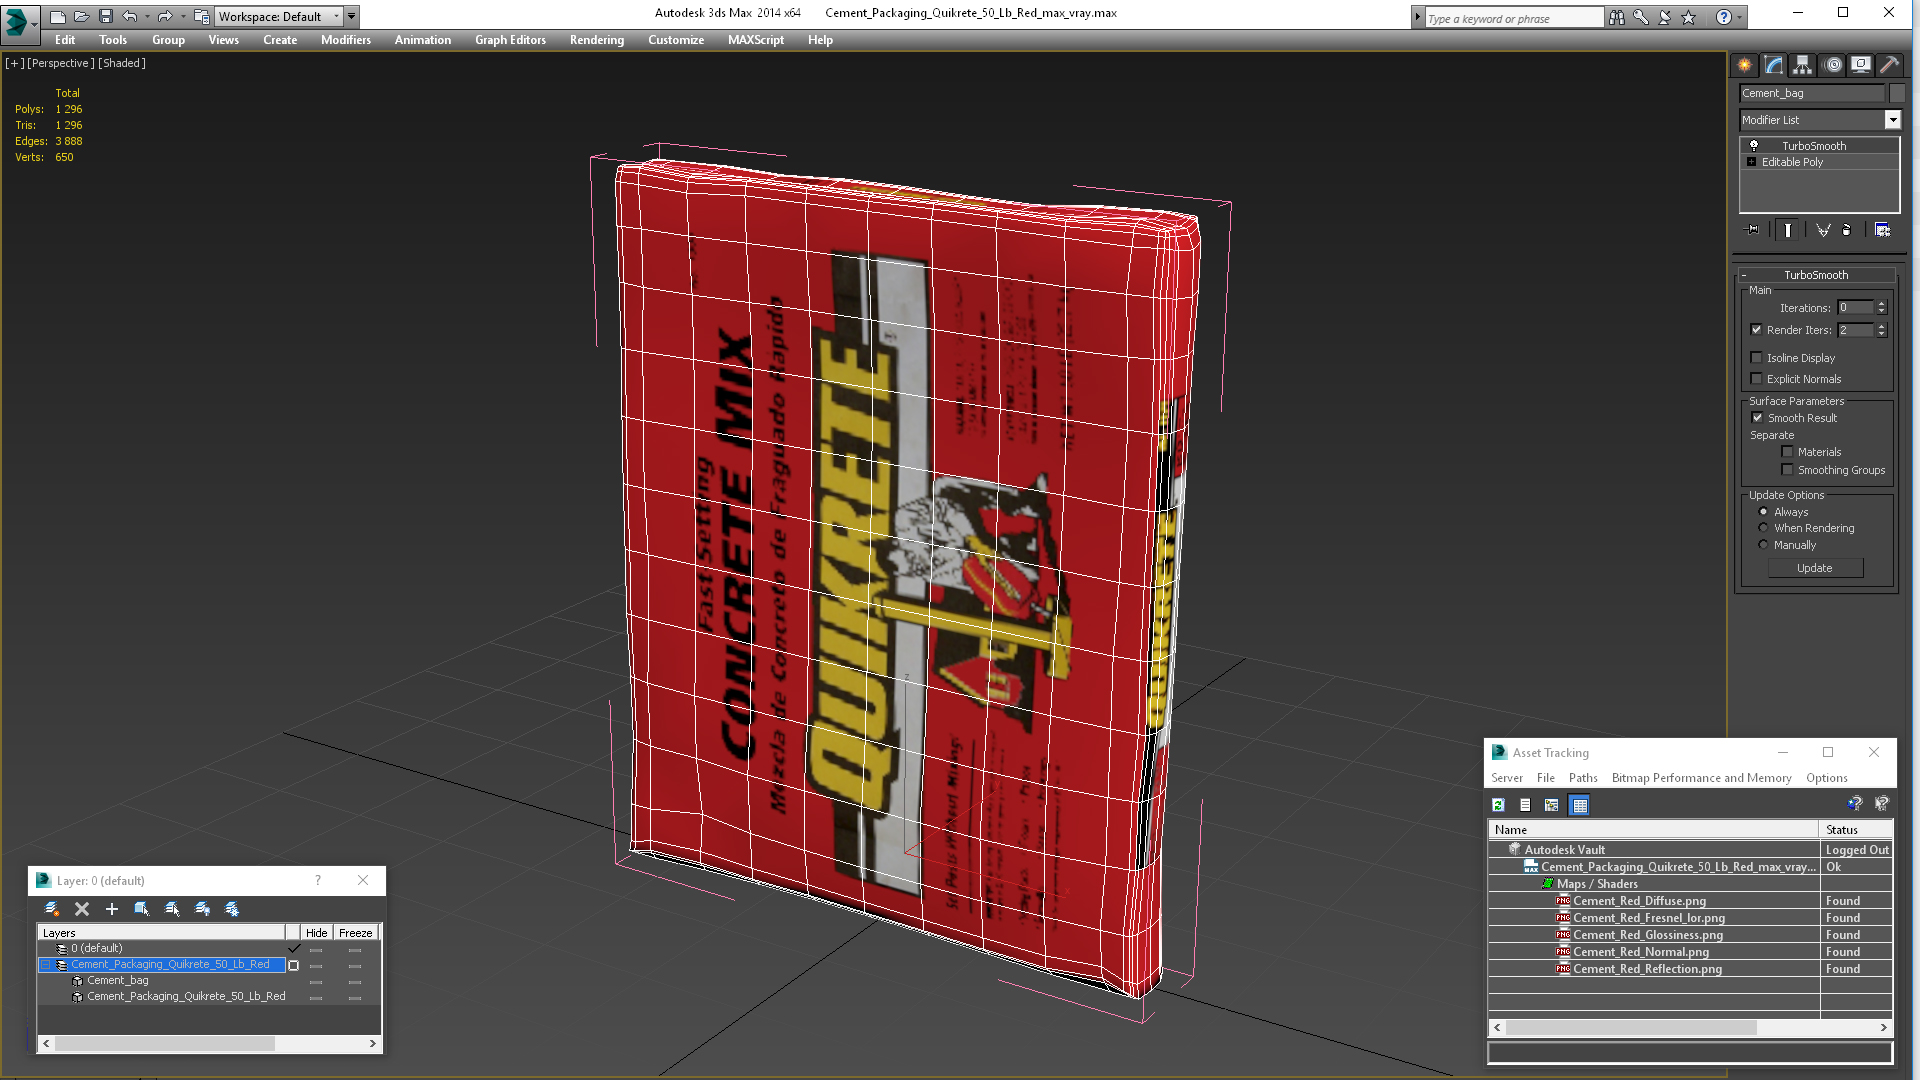
Task: Enable Separate by Materials checkbox
Action: [1787, 452]
